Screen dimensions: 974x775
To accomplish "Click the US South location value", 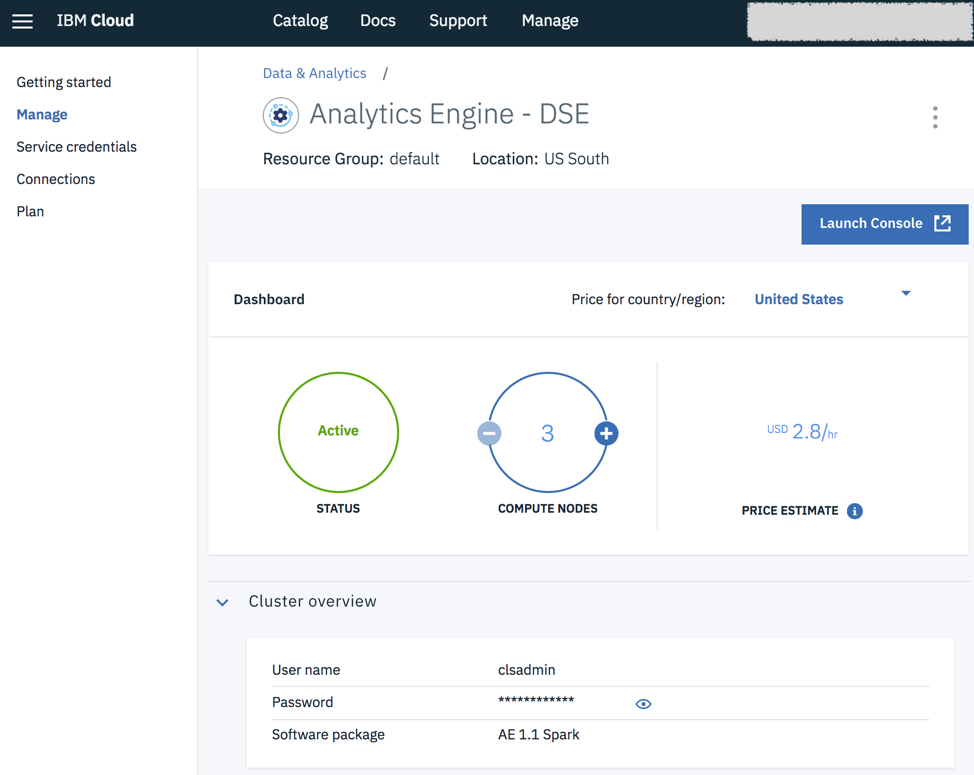I will coord(576,159).
